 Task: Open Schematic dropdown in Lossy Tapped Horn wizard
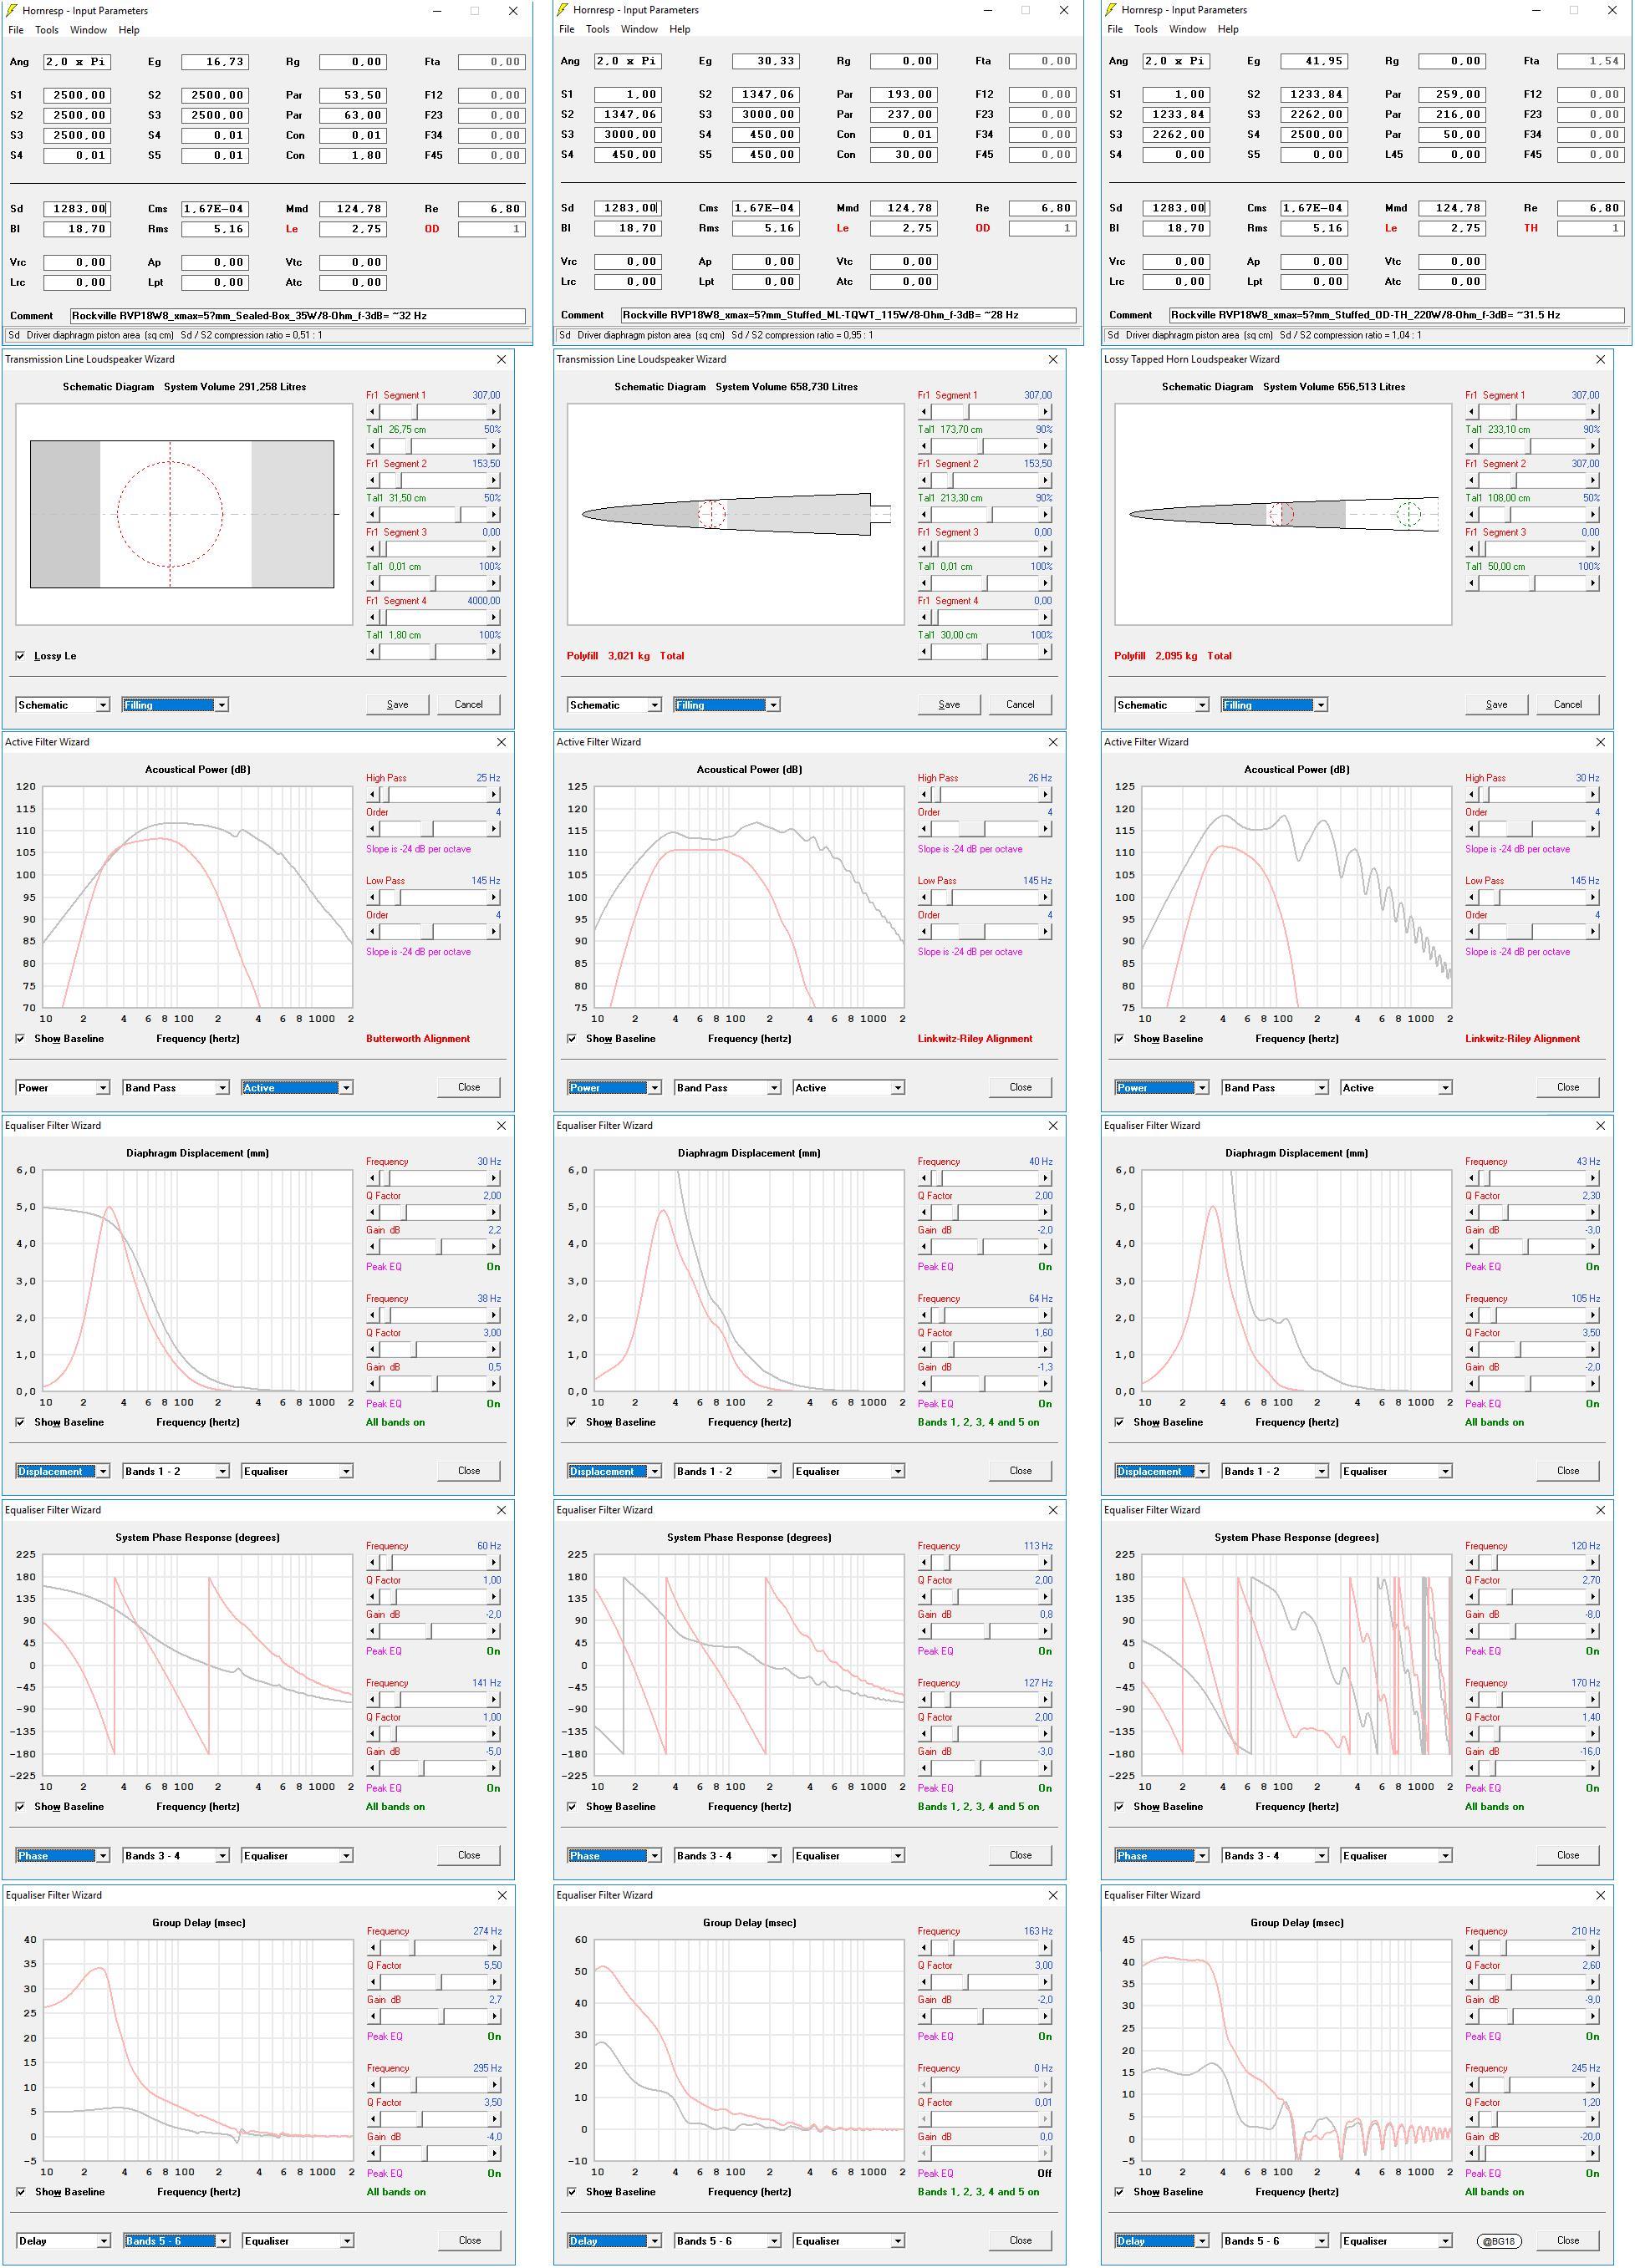(x=1162, y=705)
